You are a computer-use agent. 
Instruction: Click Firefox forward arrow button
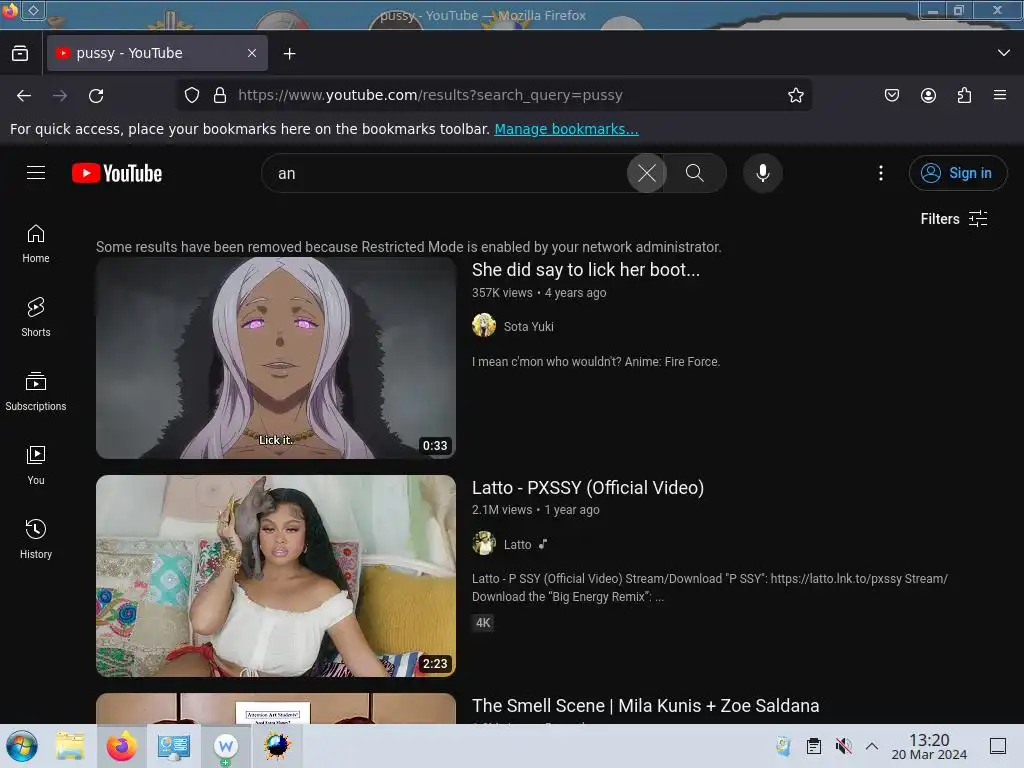tap(60, 95)
